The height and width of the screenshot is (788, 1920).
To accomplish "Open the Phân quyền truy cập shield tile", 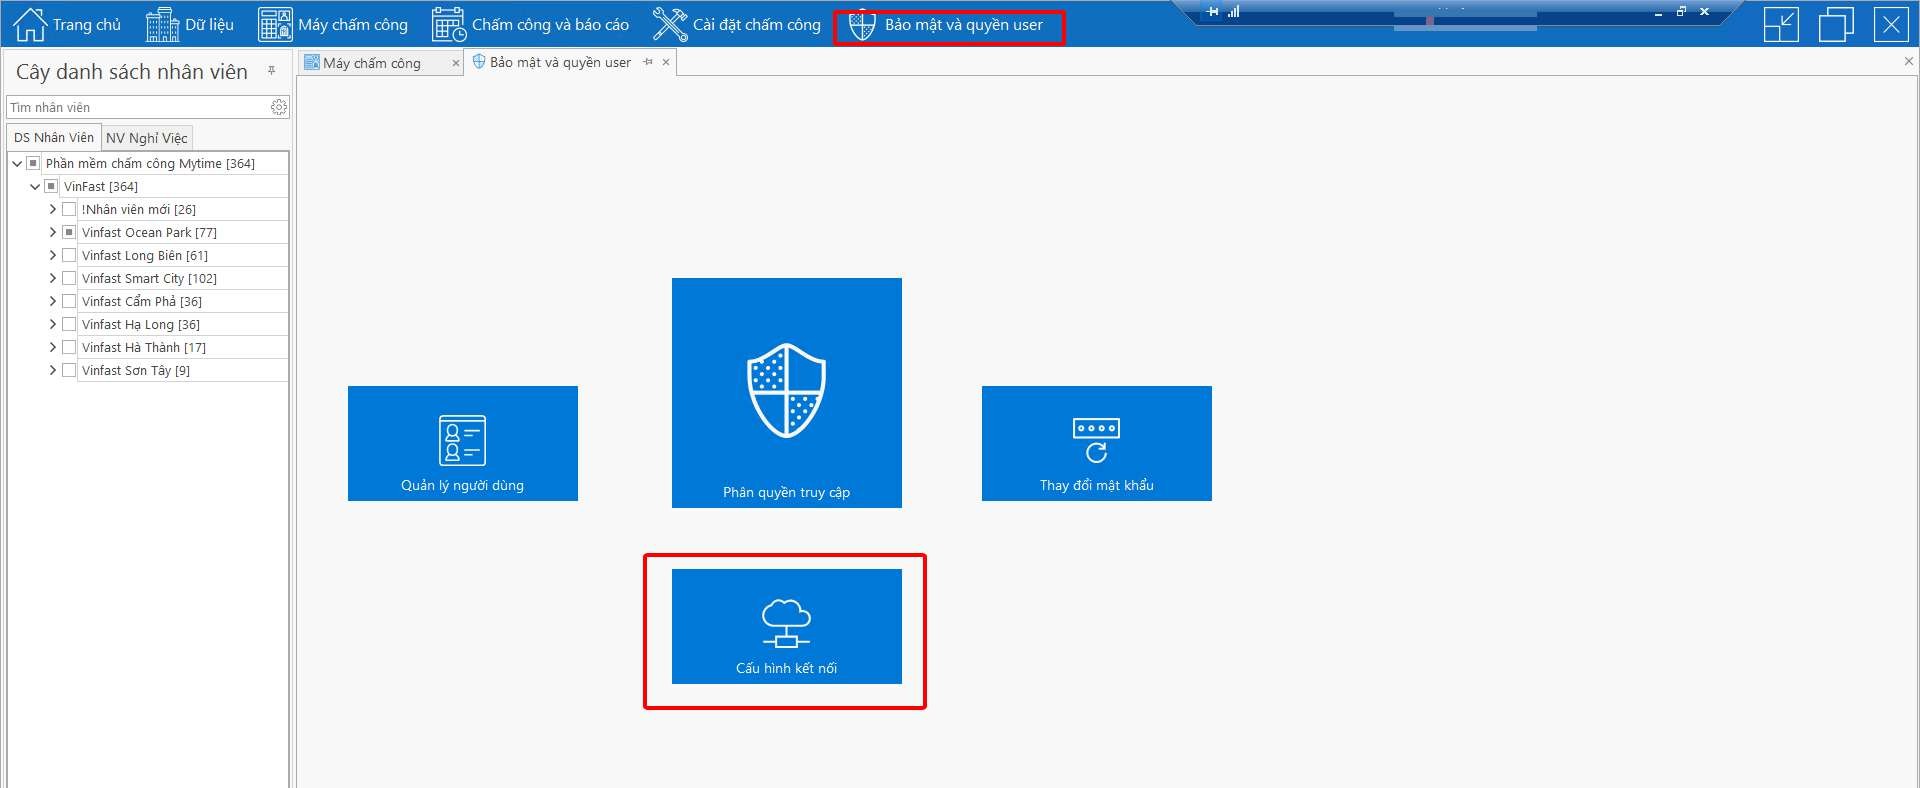I will click(786, 392).
